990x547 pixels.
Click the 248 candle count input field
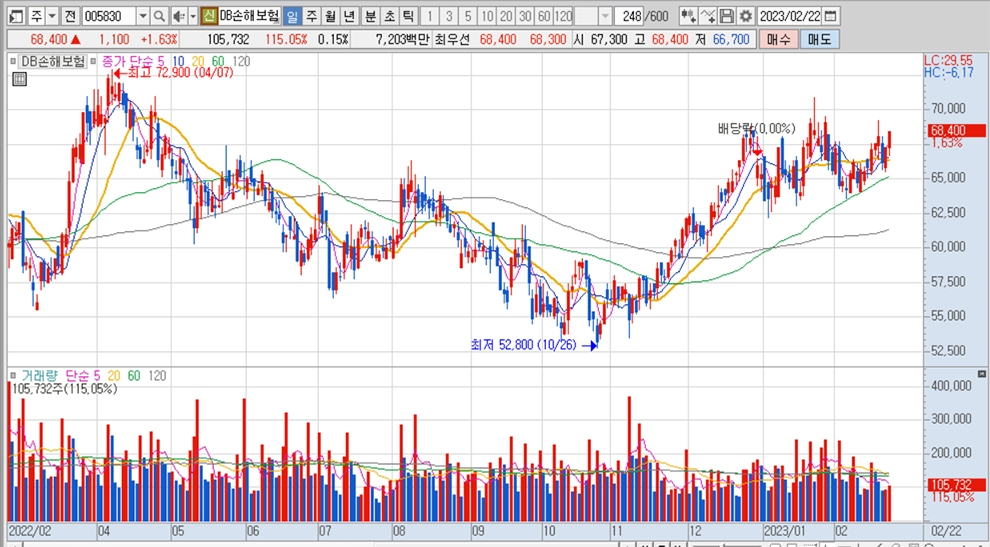630,17
